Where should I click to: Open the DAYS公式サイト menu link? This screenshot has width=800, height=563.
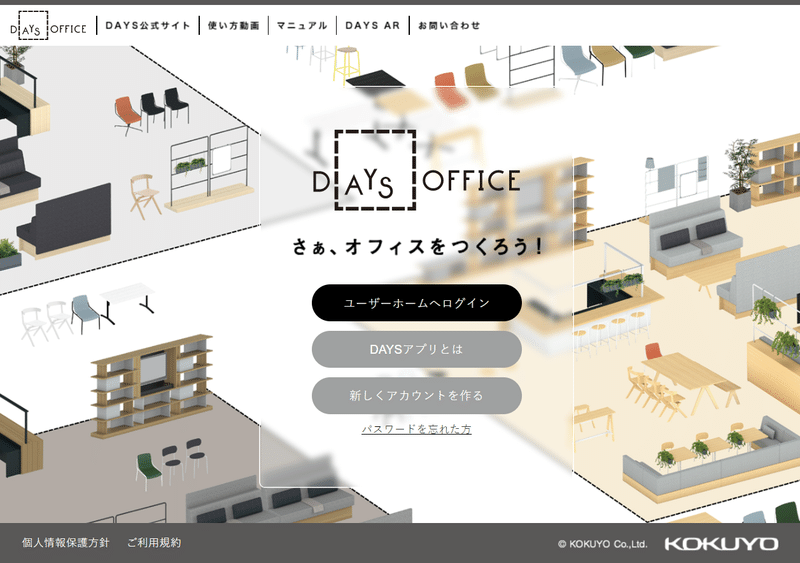pos(148,26)
